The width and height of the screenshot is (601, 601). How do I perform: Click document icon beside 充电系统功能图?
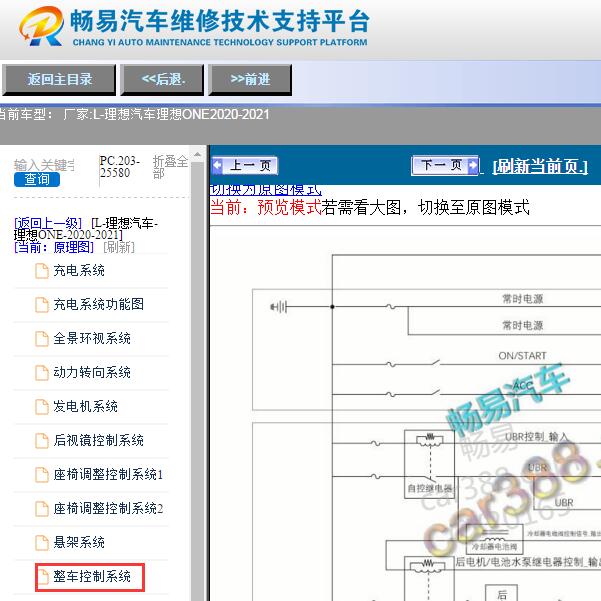click(42, 305)
